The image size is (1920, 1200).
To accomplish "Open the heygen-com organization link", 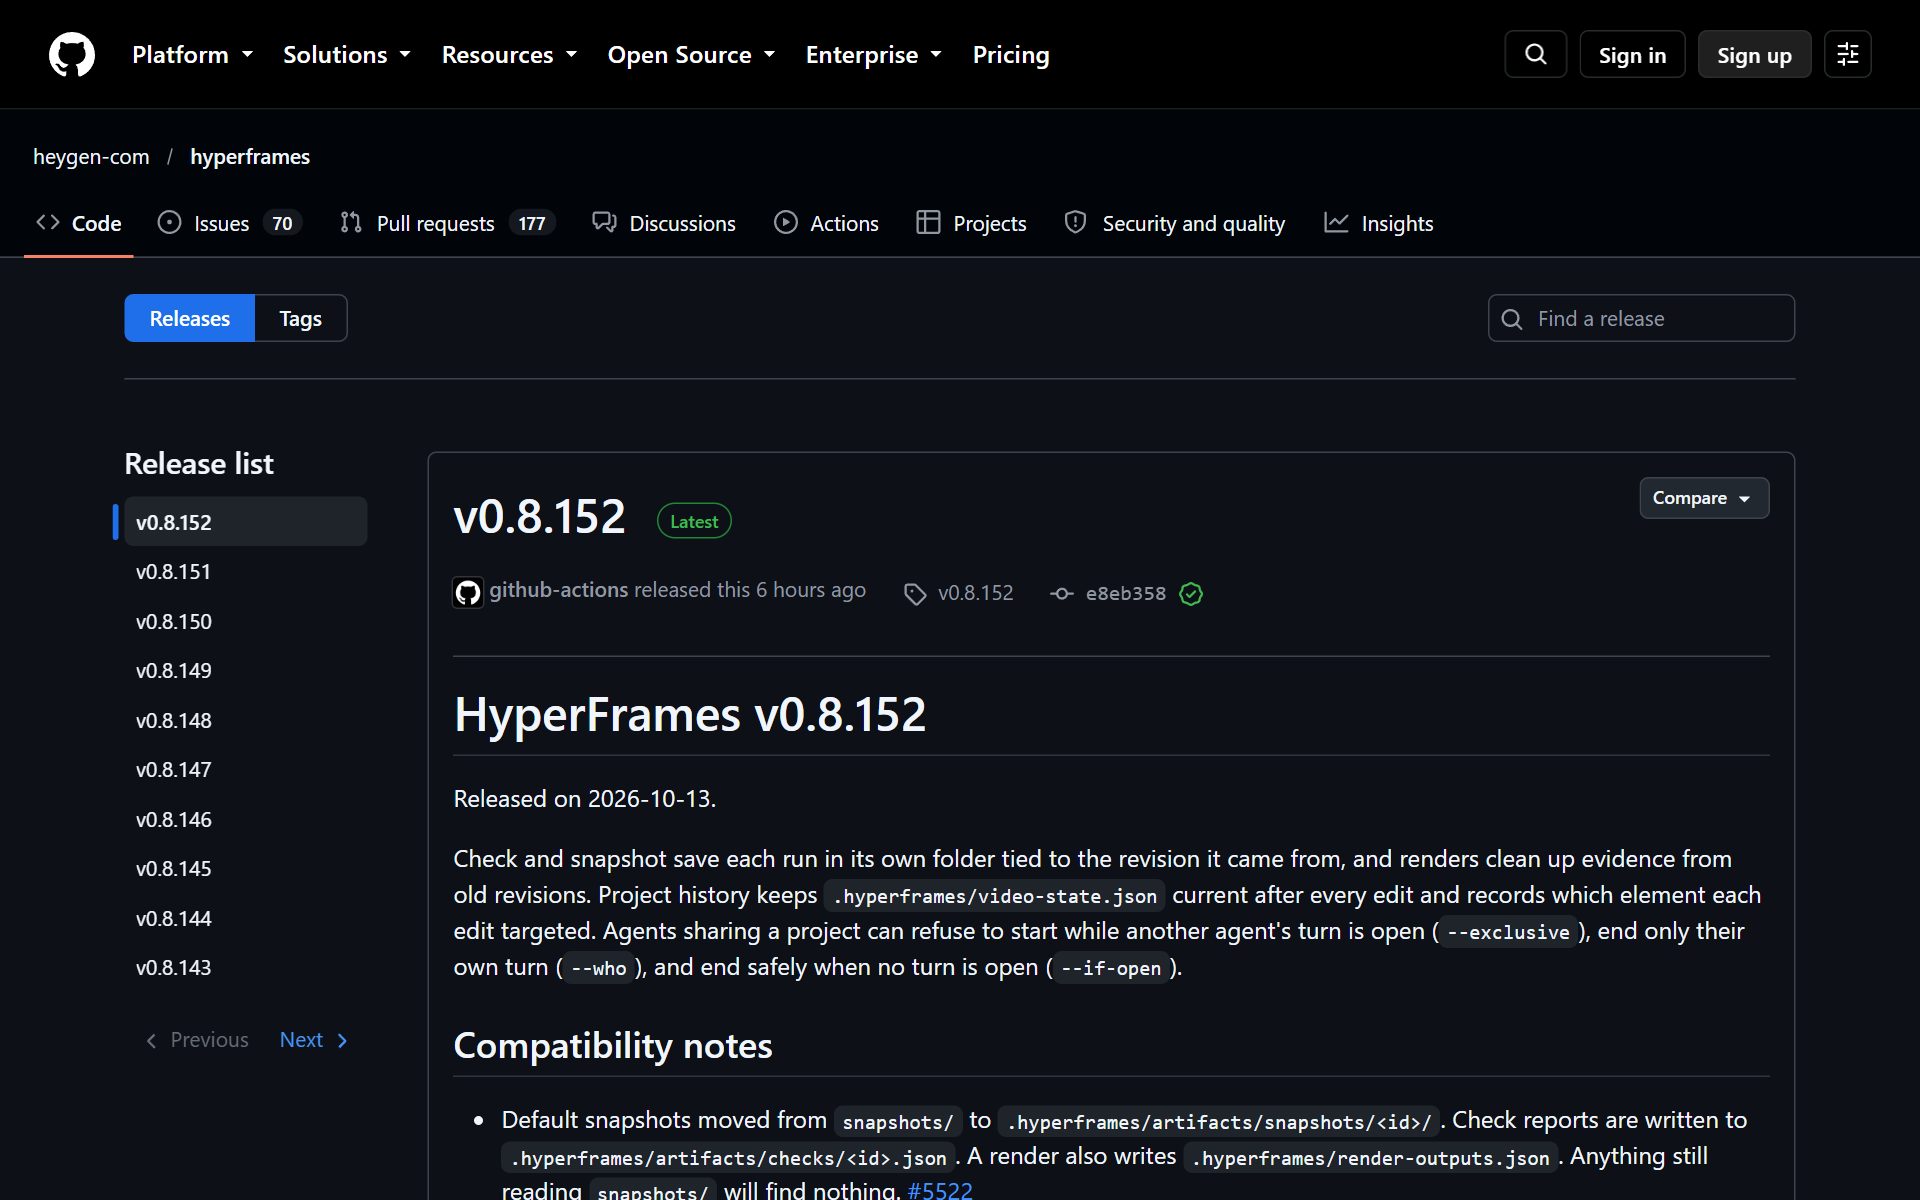I will [91, 156].
